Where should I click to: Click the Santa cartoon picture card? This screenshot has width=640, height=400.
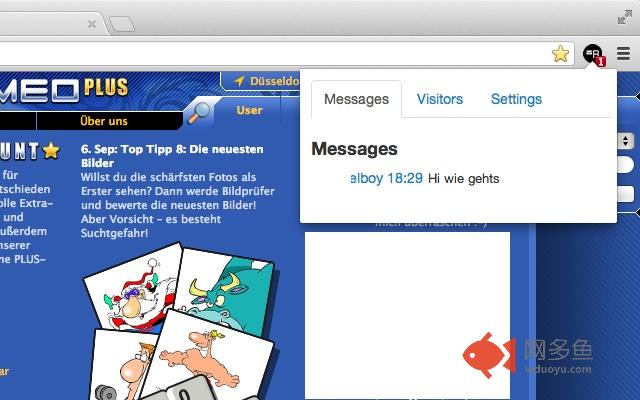point(133,288)
